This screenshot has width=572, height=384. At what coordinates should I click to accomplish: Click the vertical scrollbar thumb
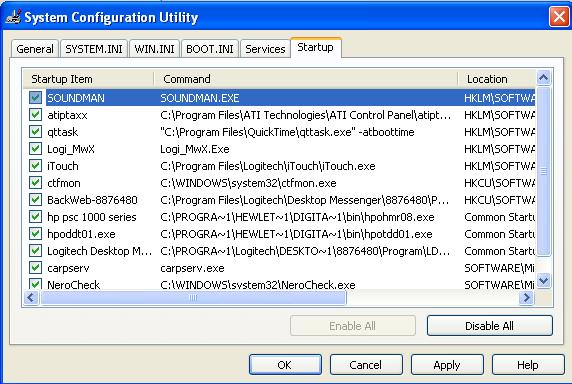[544, 171]
